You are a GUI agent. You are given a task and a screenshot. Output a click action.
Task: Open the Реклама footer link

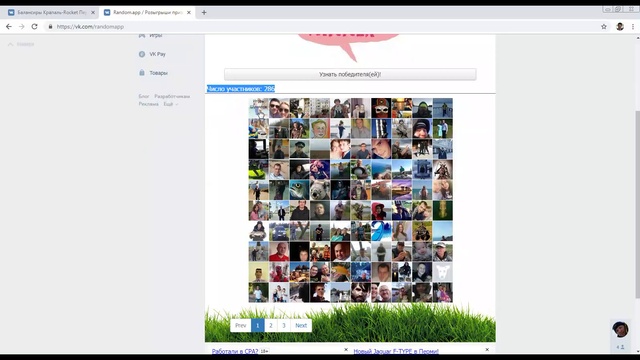pyautogui.click(x=149, y=104)
